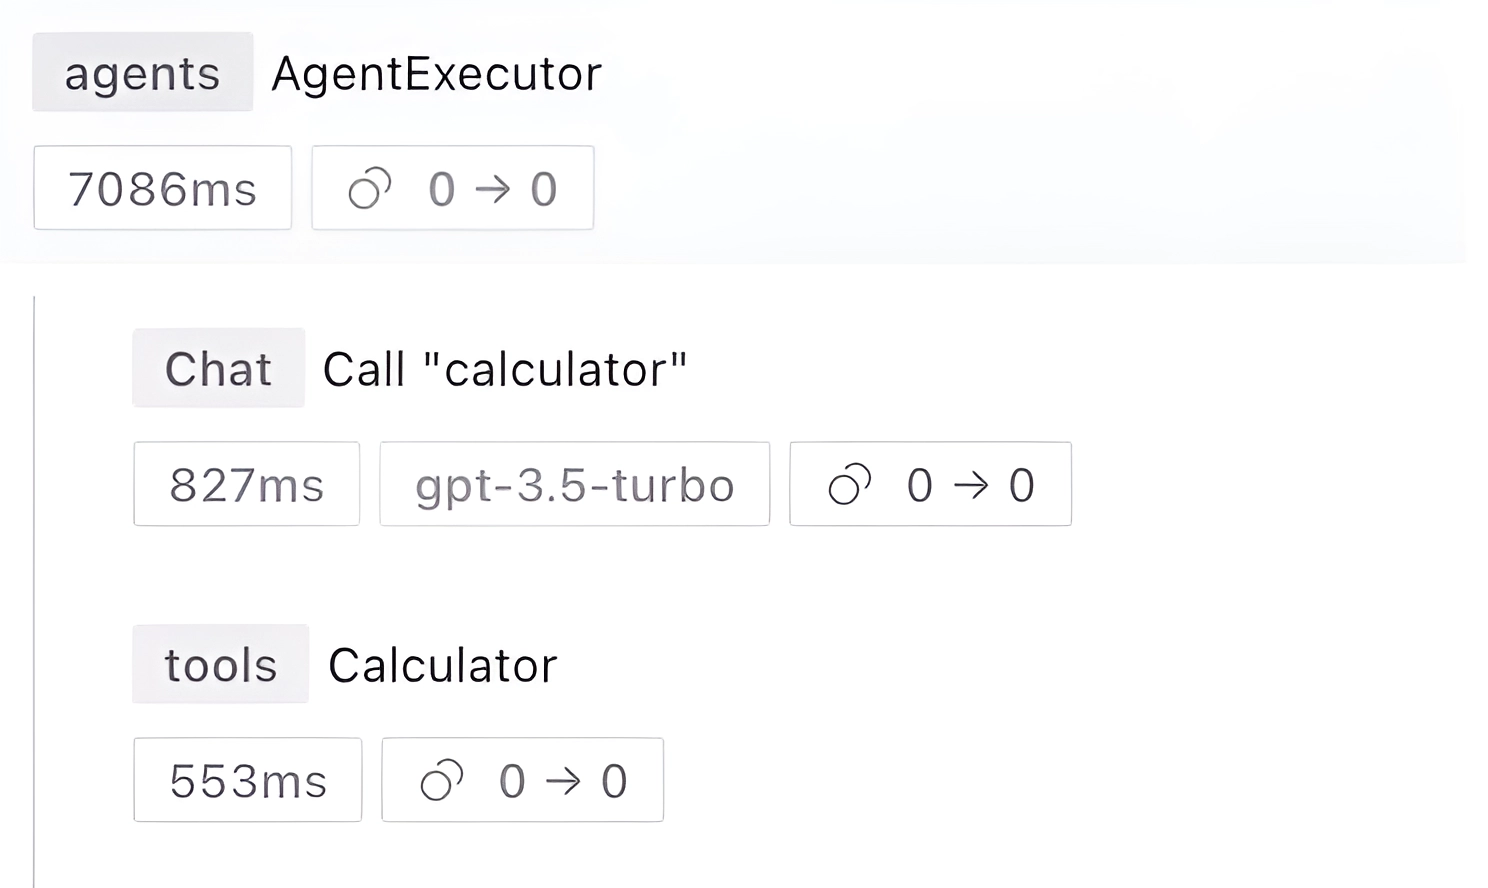Open the Calculator tool step
This screenshot has height=888, width=1488.
[442, 665]
